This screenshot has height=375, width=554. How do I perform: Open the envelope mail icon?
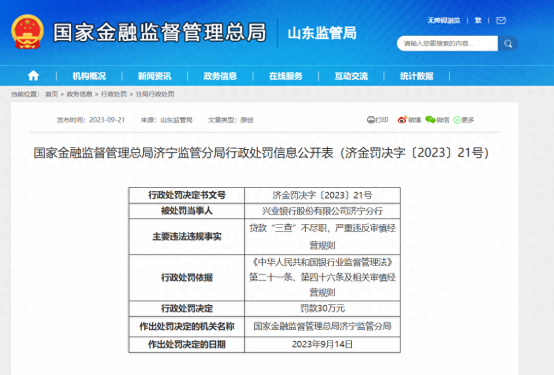501,20
